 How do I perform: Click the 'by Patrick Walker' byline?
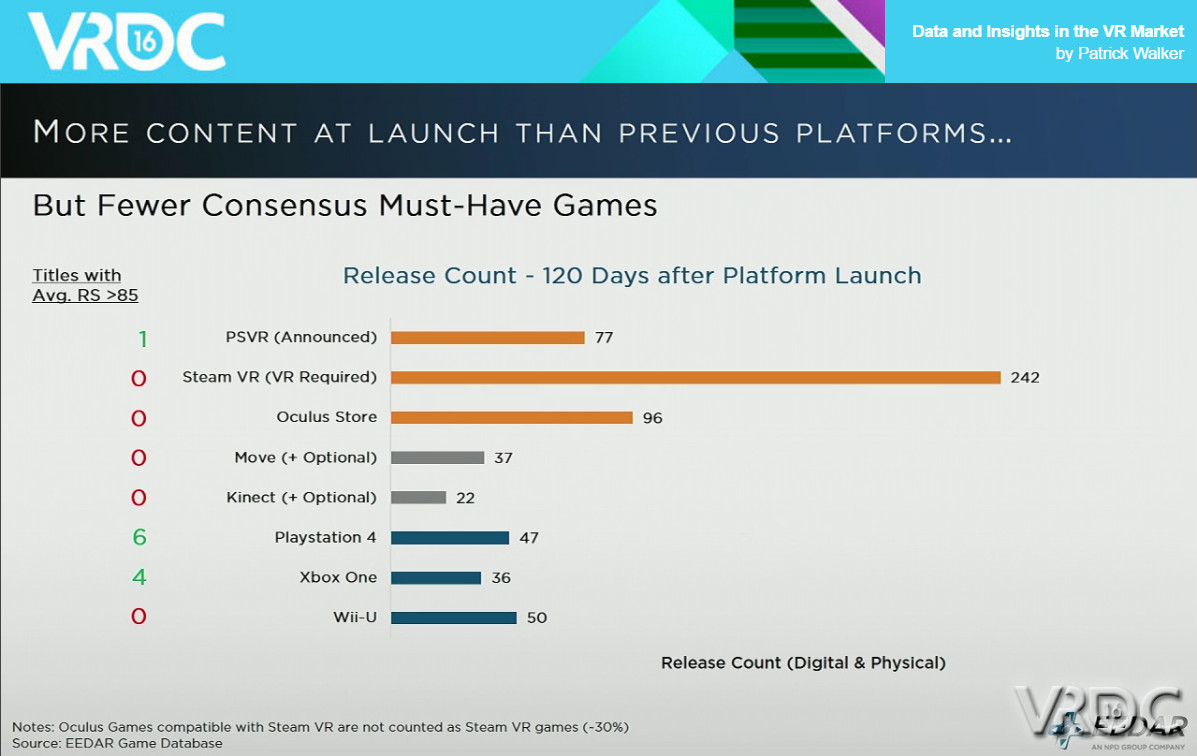pyautogui.click(x=1119, y=53)
